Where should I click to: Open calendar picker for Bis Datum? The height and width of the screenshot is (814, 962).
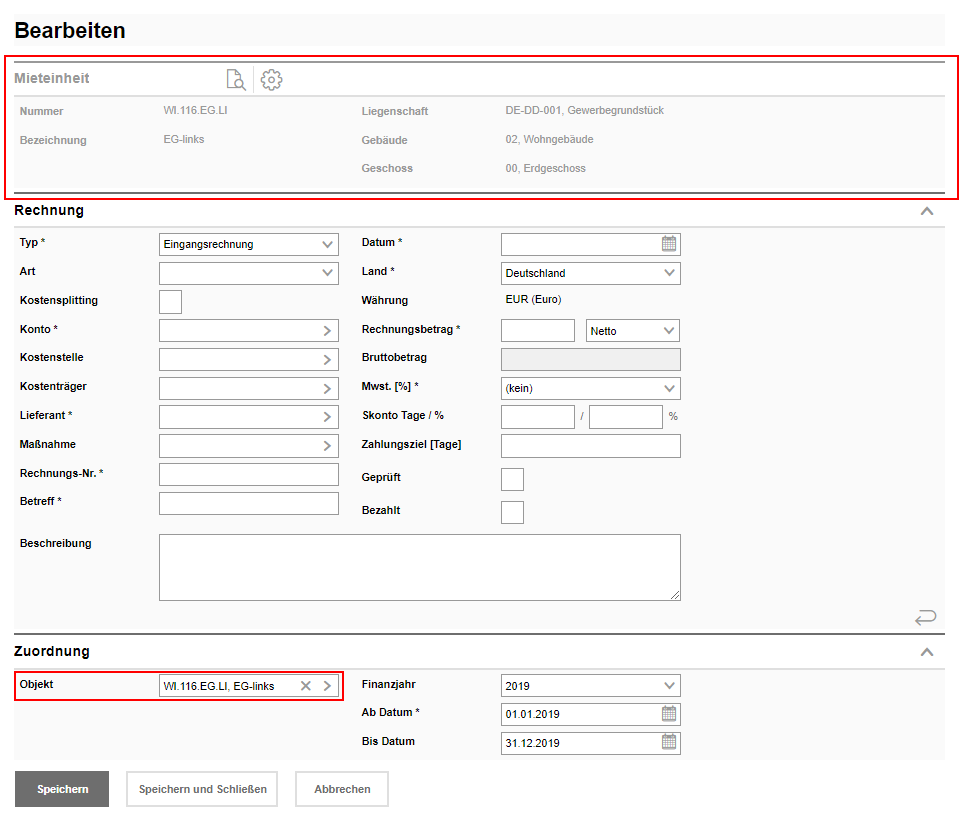click(x=669, y=743)
